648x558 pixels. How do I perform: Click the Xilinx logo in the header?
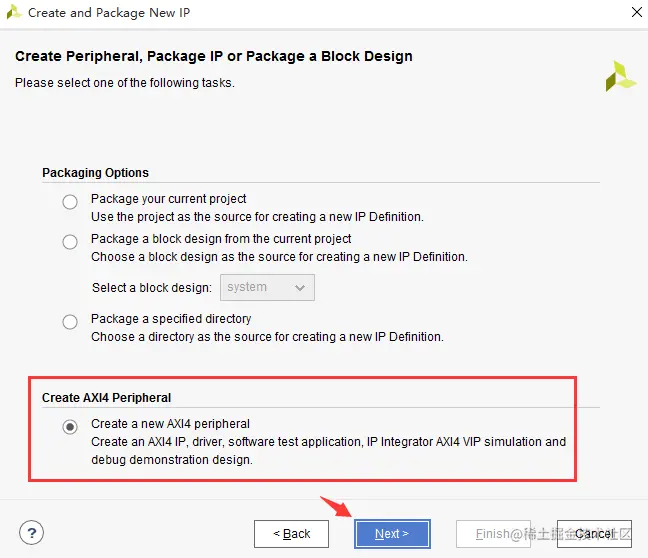620,76
